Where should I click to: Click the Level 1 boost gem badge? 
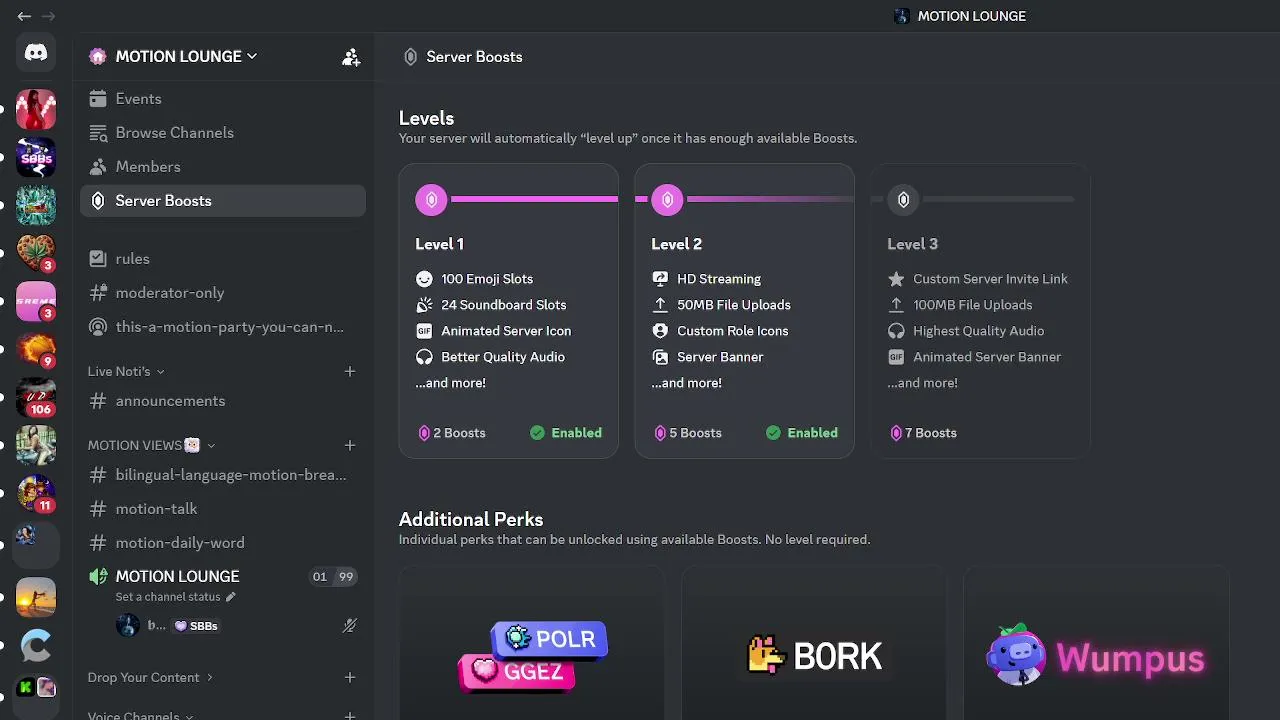pyautogui.click(x=431, y=200)
